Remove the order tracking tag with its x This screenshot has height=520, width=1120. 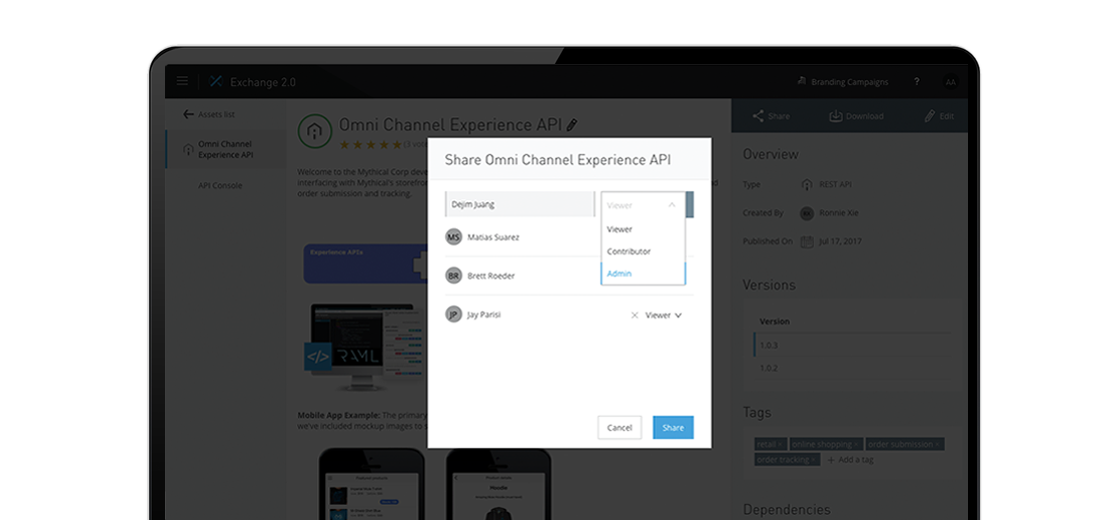tap(814, 460)
